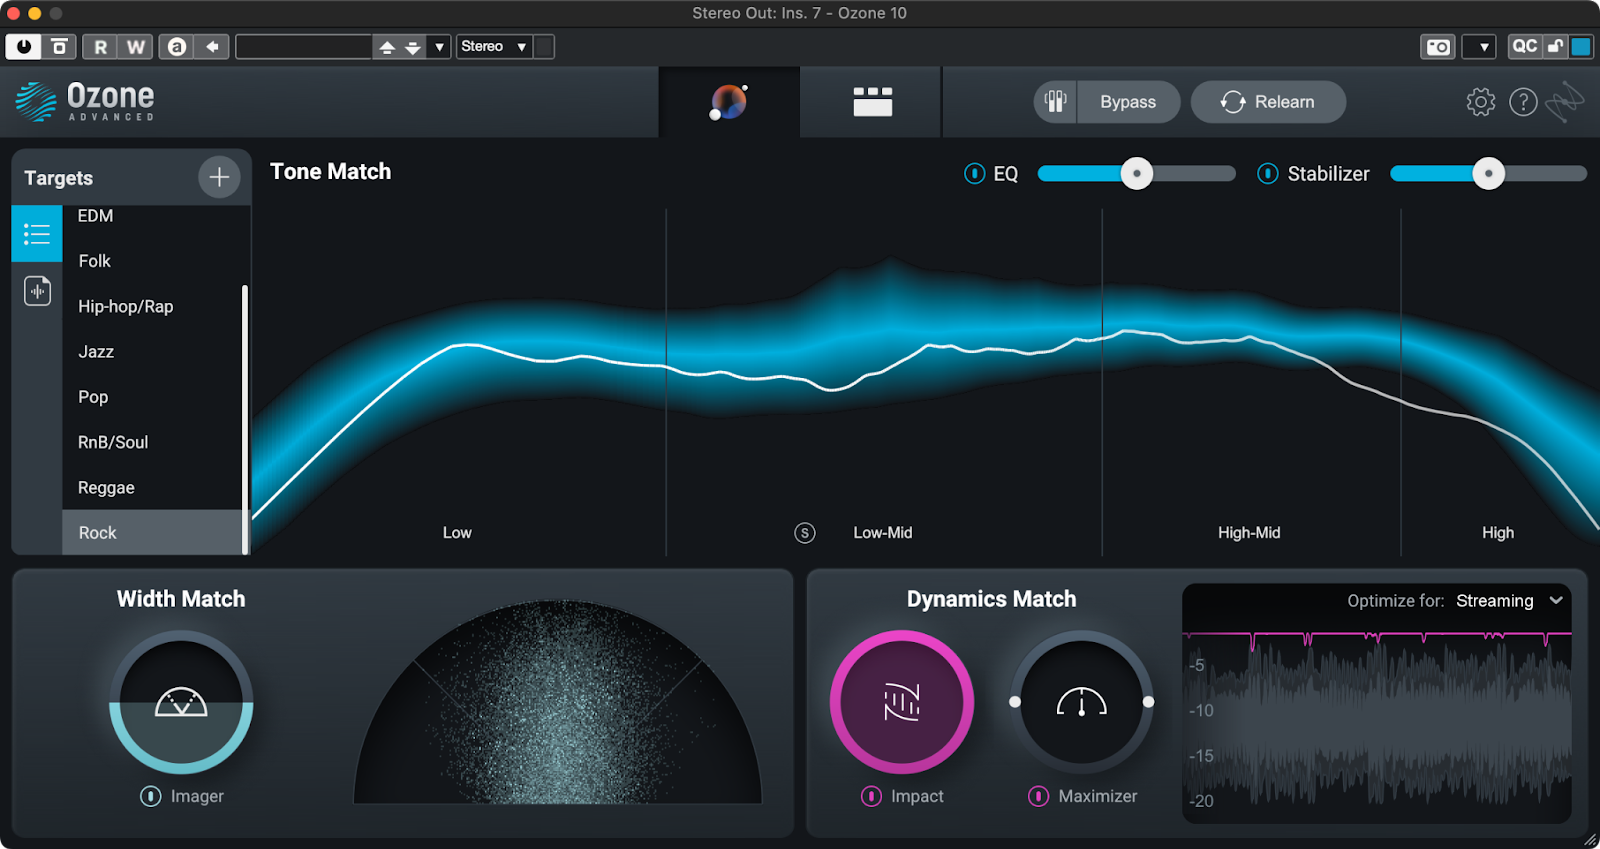The width and height of the screenshot is (1600, 849).
Task: Toggle the Stabilizer power button
Action: [x=1268, y=174]
